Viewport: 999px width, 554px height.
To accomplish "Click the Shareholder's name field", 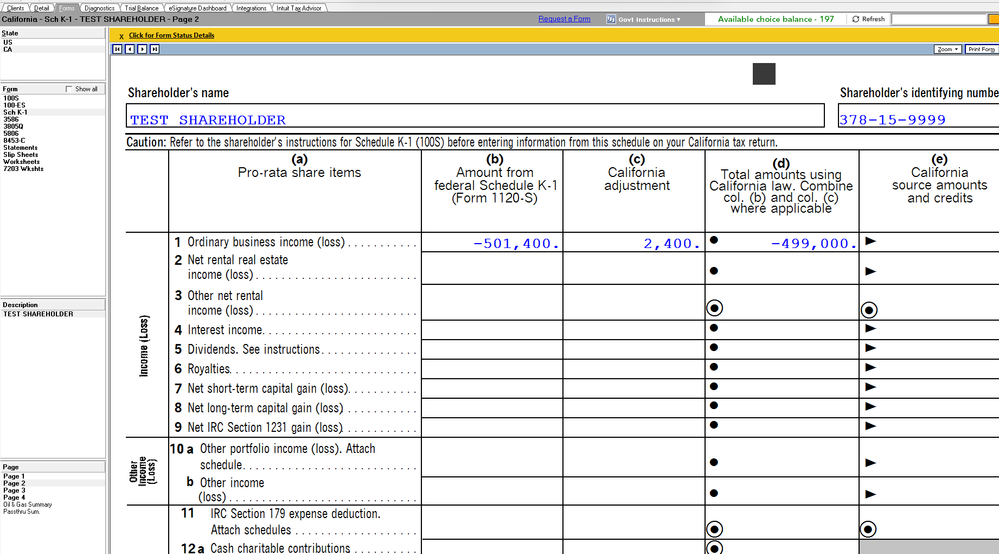I will point(475,116).
